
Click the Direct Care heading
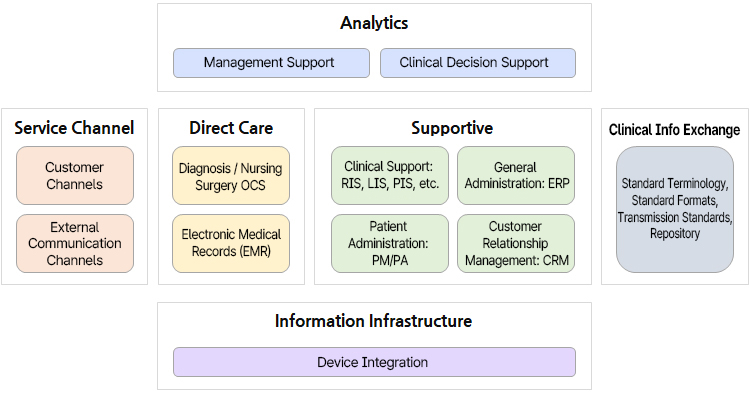click(231, 128)
